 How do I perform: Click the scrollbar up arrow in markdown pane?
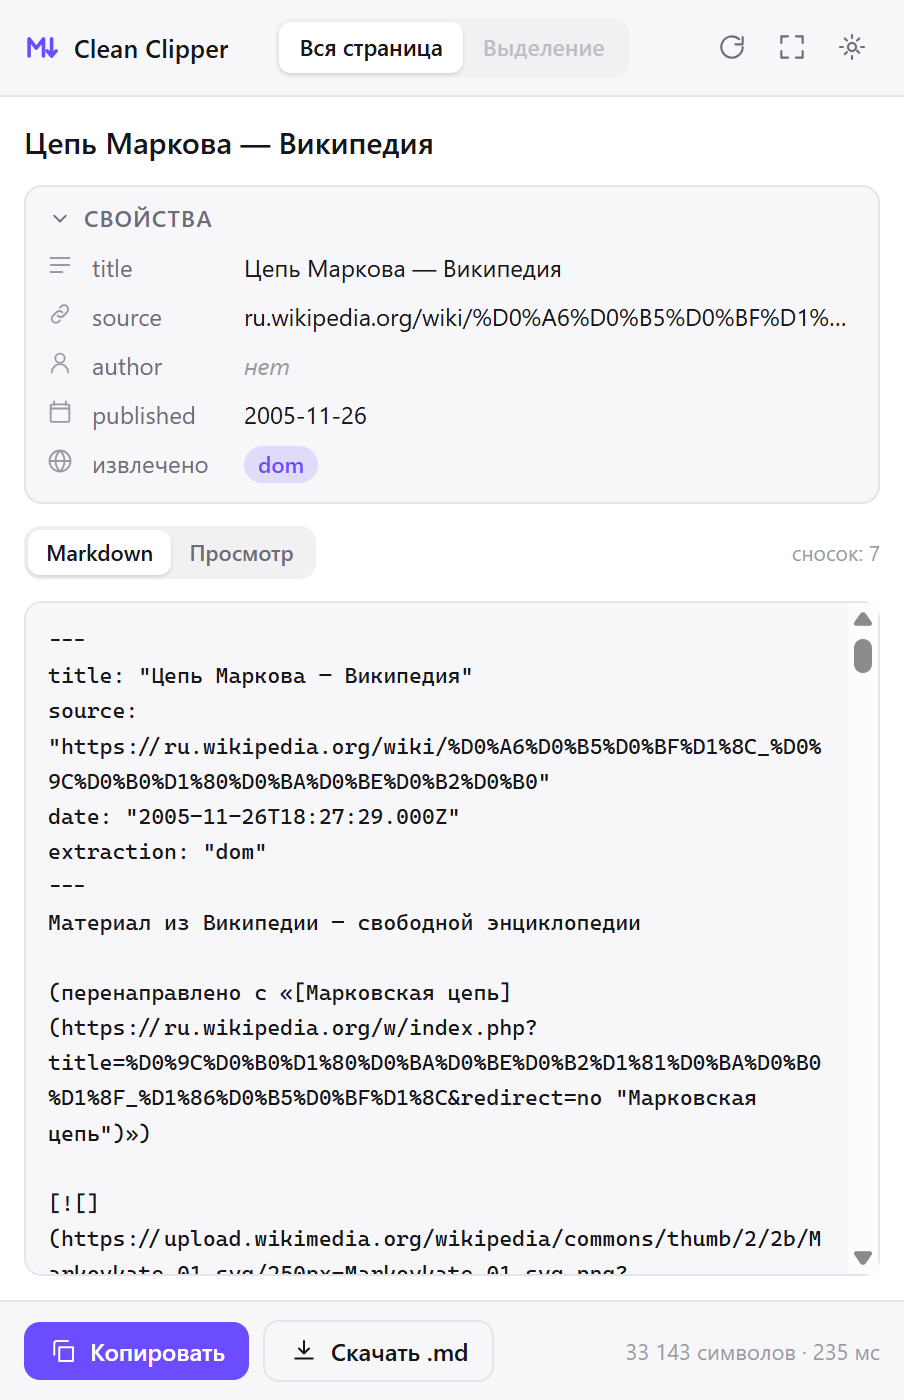point(863,620)
